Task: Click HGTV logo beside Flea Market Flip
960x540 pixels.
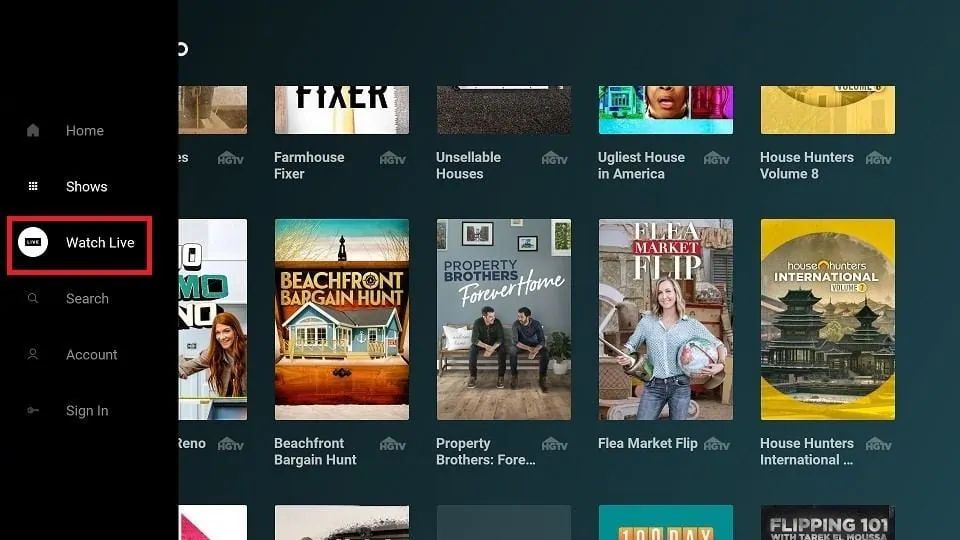Action: [x=716, y=444]
